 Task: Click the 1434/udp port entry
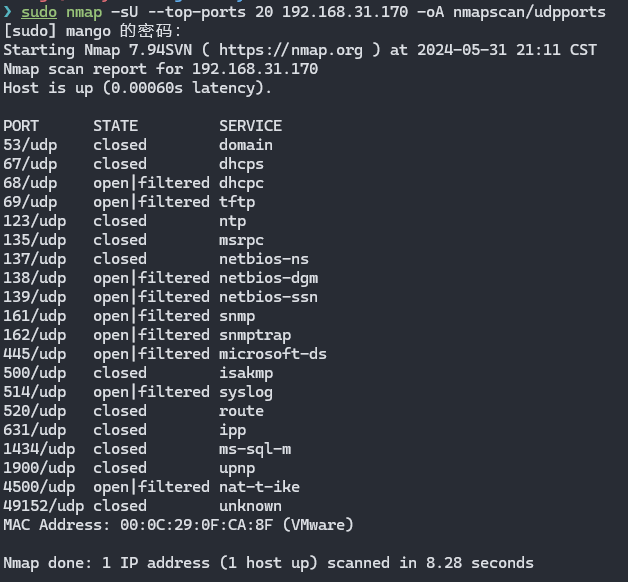[39, 449]
